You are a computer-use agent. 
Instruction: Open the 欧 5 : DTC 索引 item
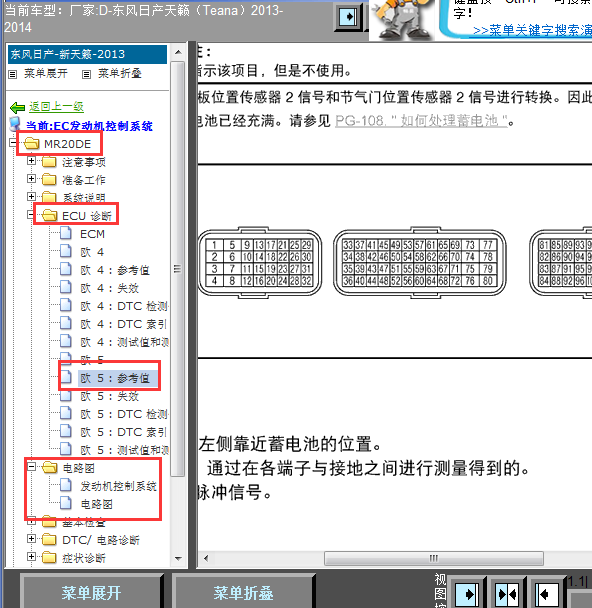tap(124, 432)
